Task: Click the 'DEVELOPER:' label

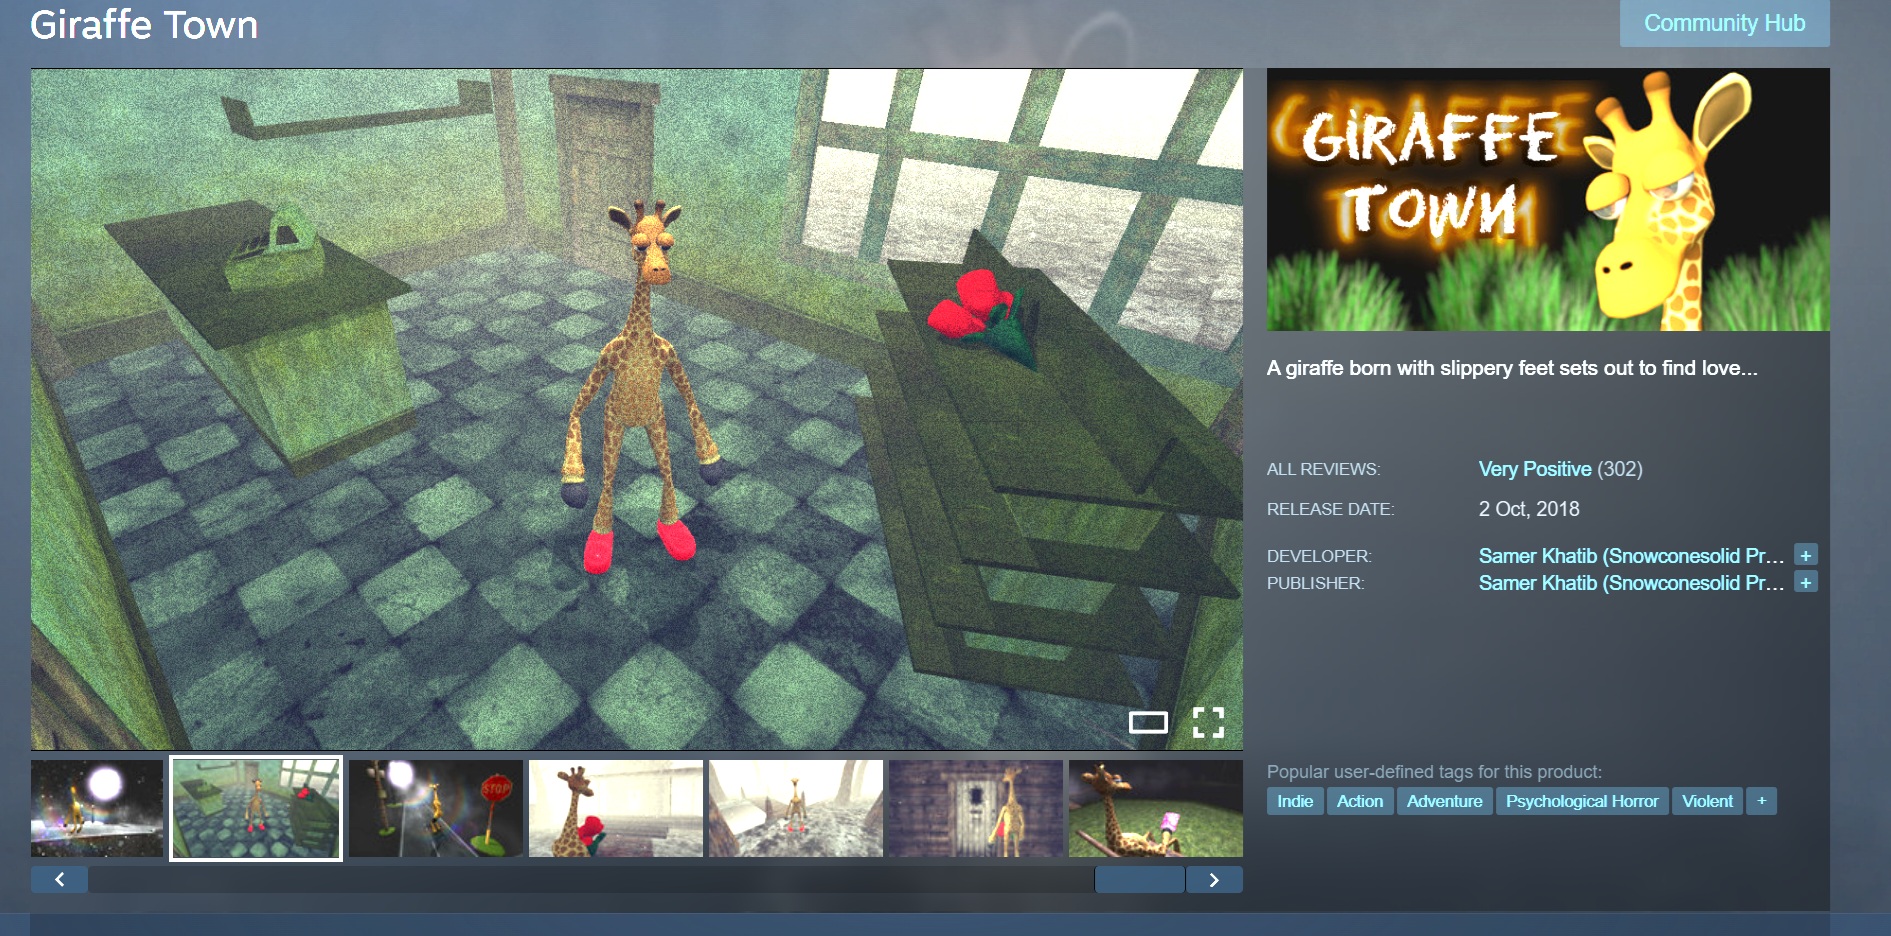Action: click(1319, 556)
